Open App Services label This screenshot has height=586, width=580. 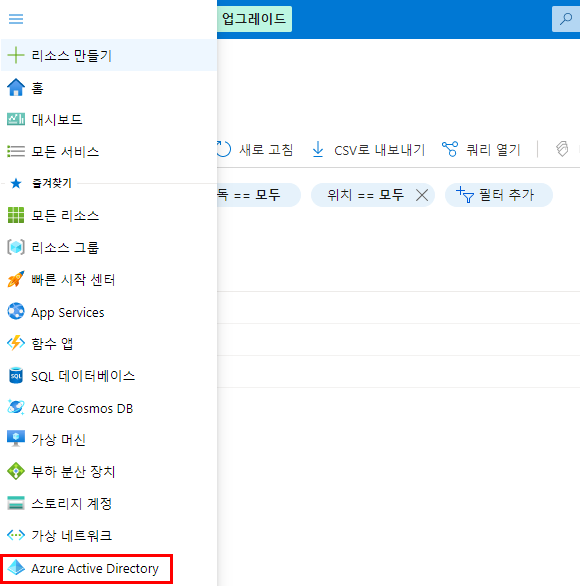(68, 312)
